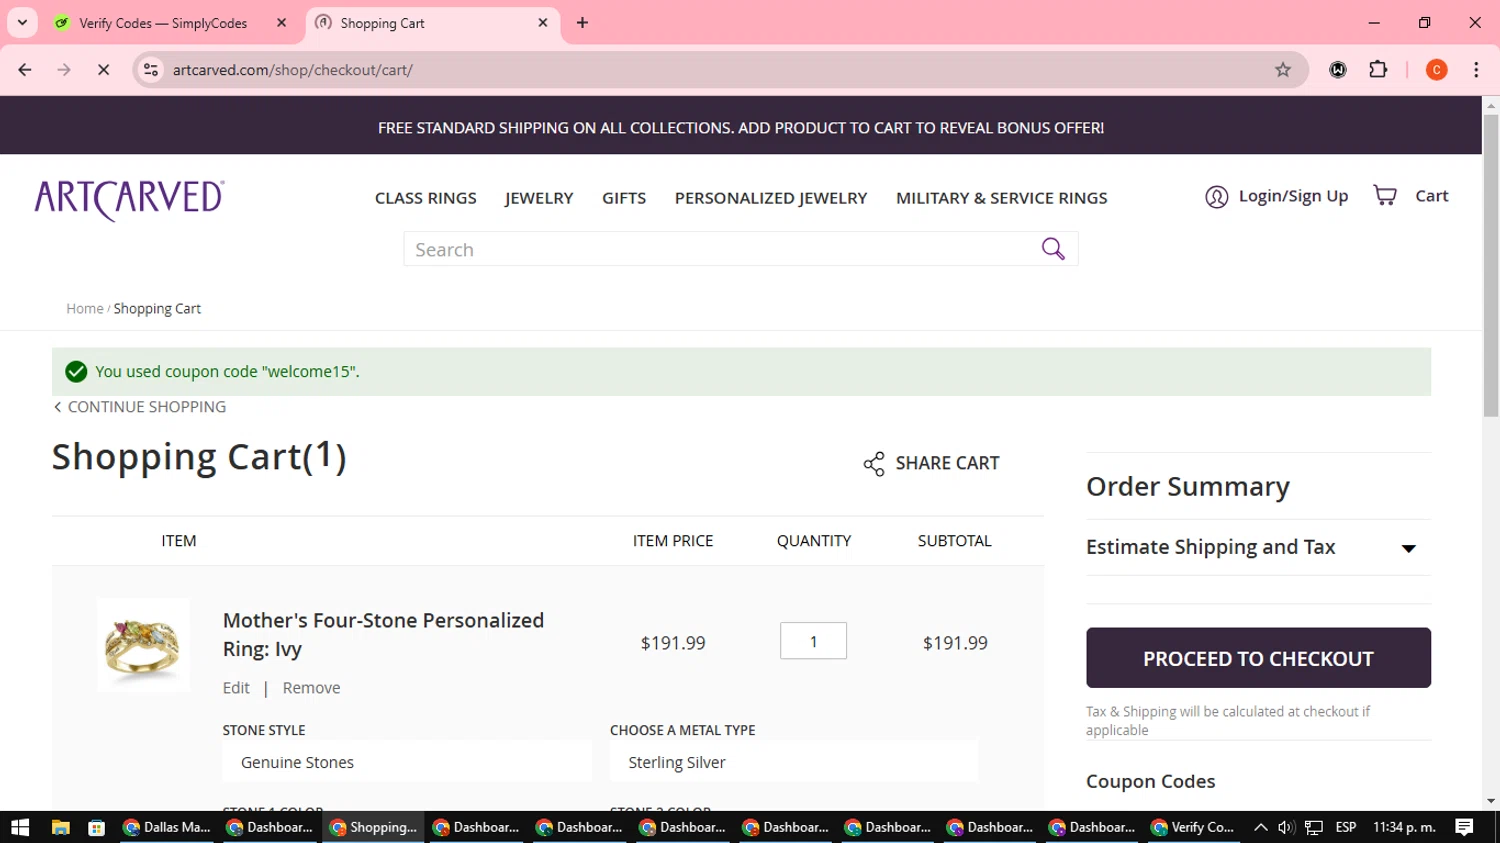This screenshot has height=843, width=1500.
Task: Click the Login/Sign Up link
Action: click(x=1293, y=196)
